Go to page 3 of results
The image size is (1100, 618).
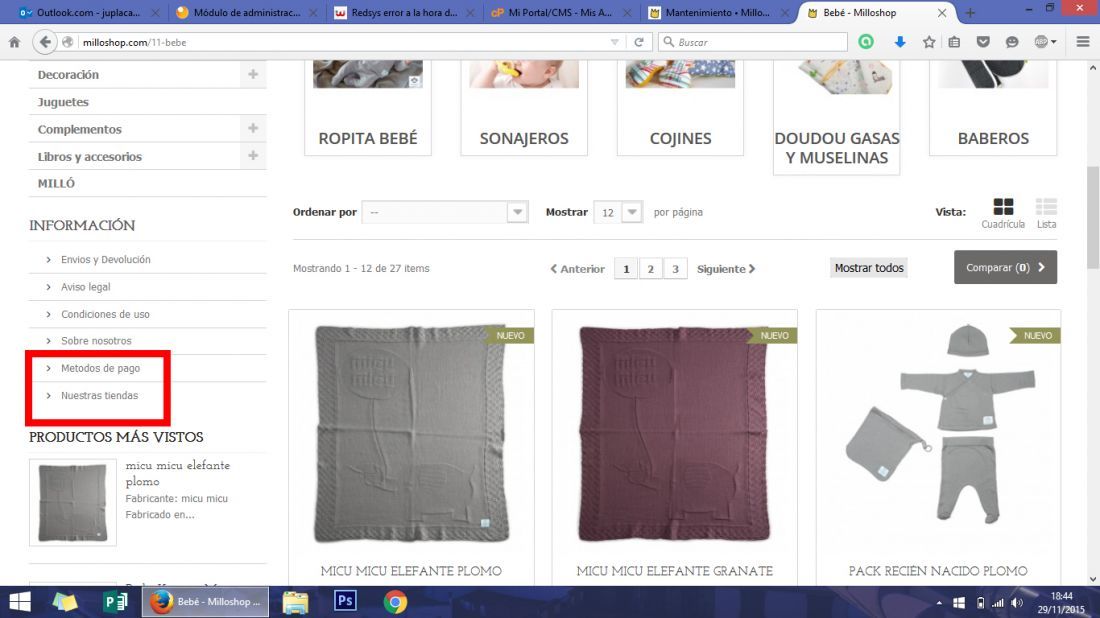pyautogui.click(x=675, y=269)
